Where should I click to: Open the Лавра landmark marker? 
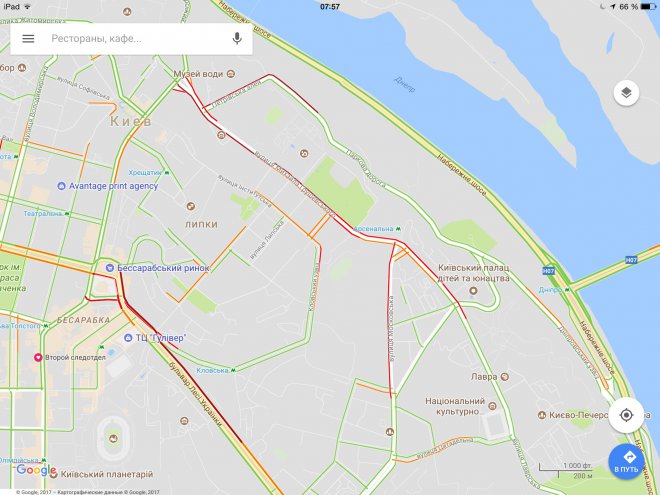click(505, 377)
